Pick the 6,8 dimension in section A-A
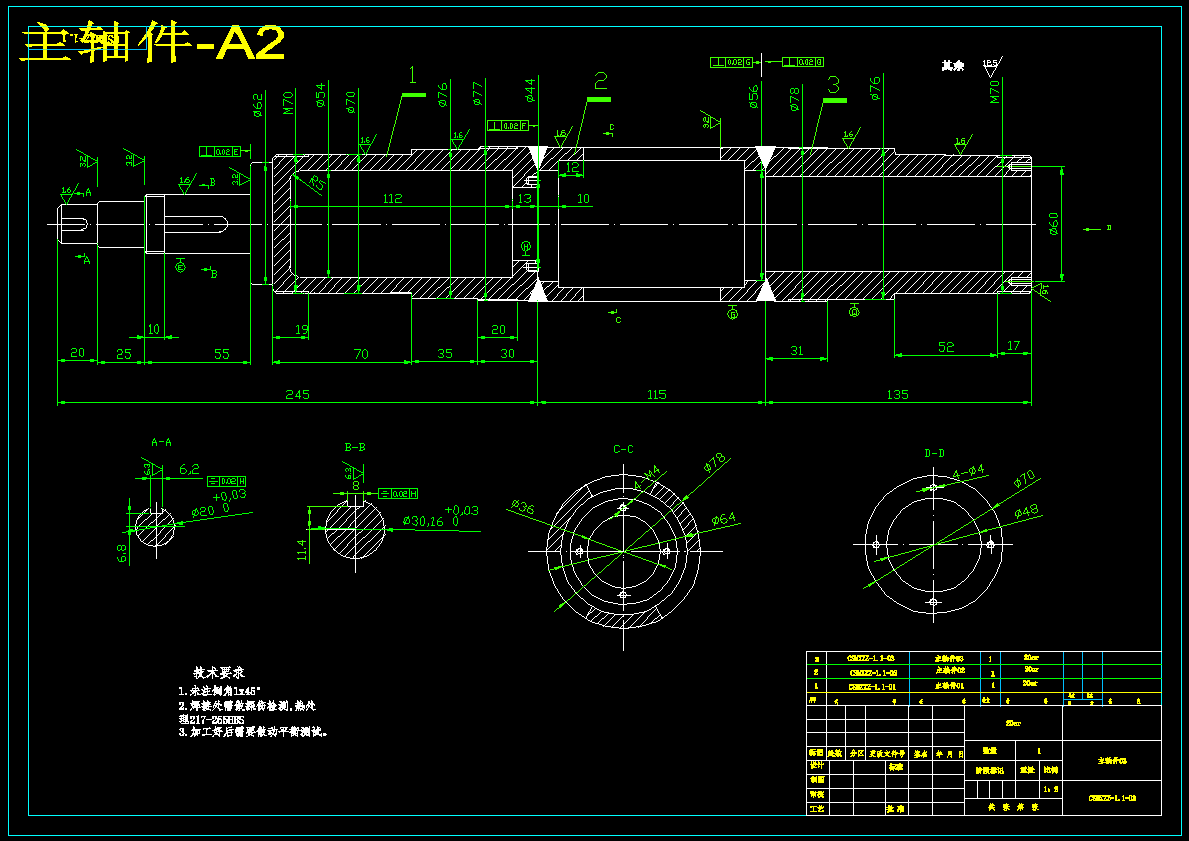This screenshot has width=1189, height=841. pos(122,553)
